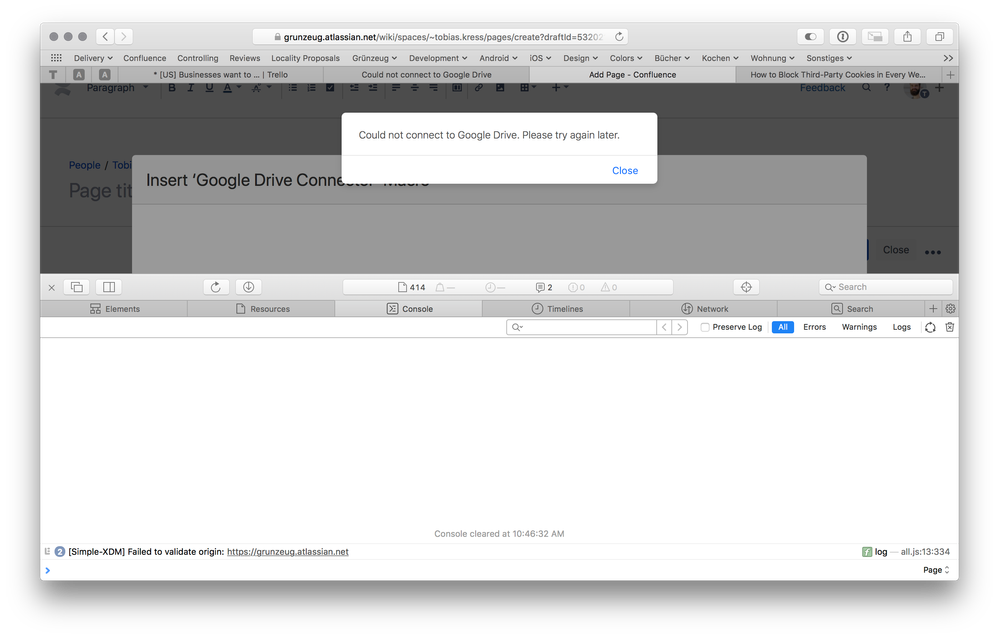This screenshot has width=999, height=638.
Task: Filter console by Warnings
Action: point(859,327)
